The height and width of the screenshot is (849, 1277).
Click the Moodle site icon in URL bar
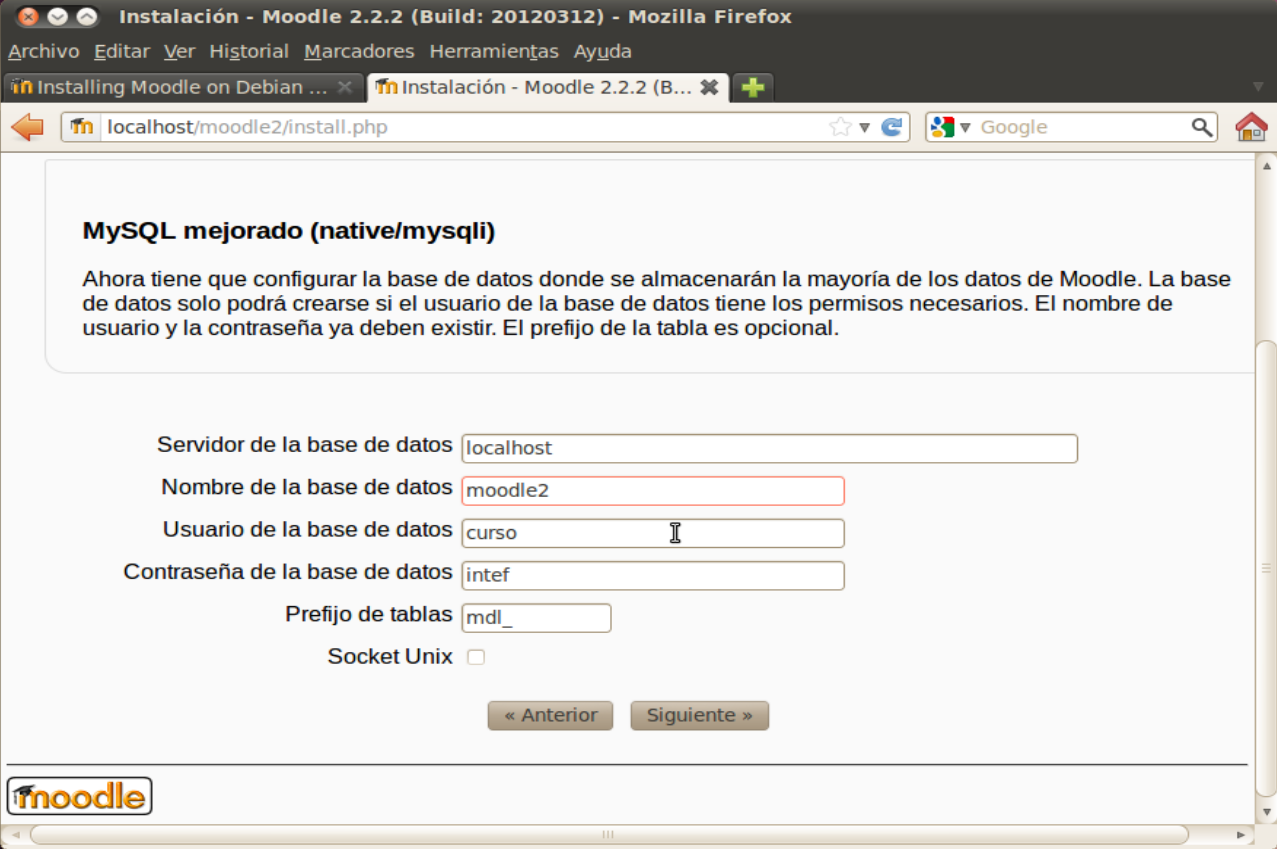(x=82, y=127)
